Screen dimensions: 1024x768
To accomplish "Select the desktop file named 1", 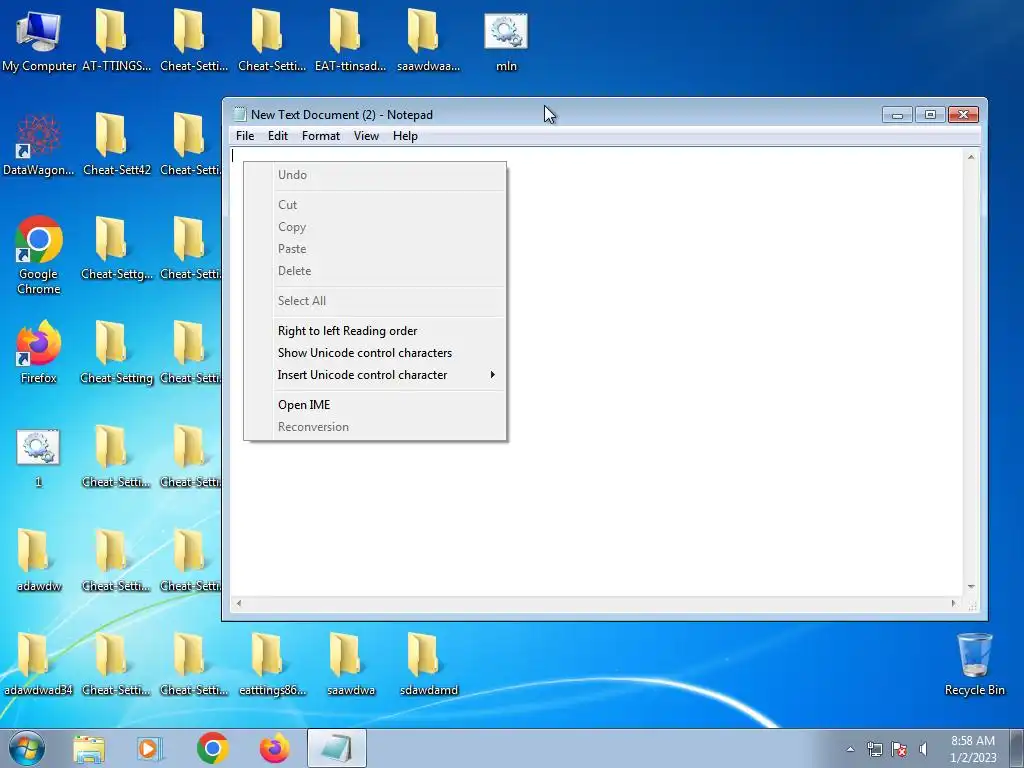I will coord(39,457).
